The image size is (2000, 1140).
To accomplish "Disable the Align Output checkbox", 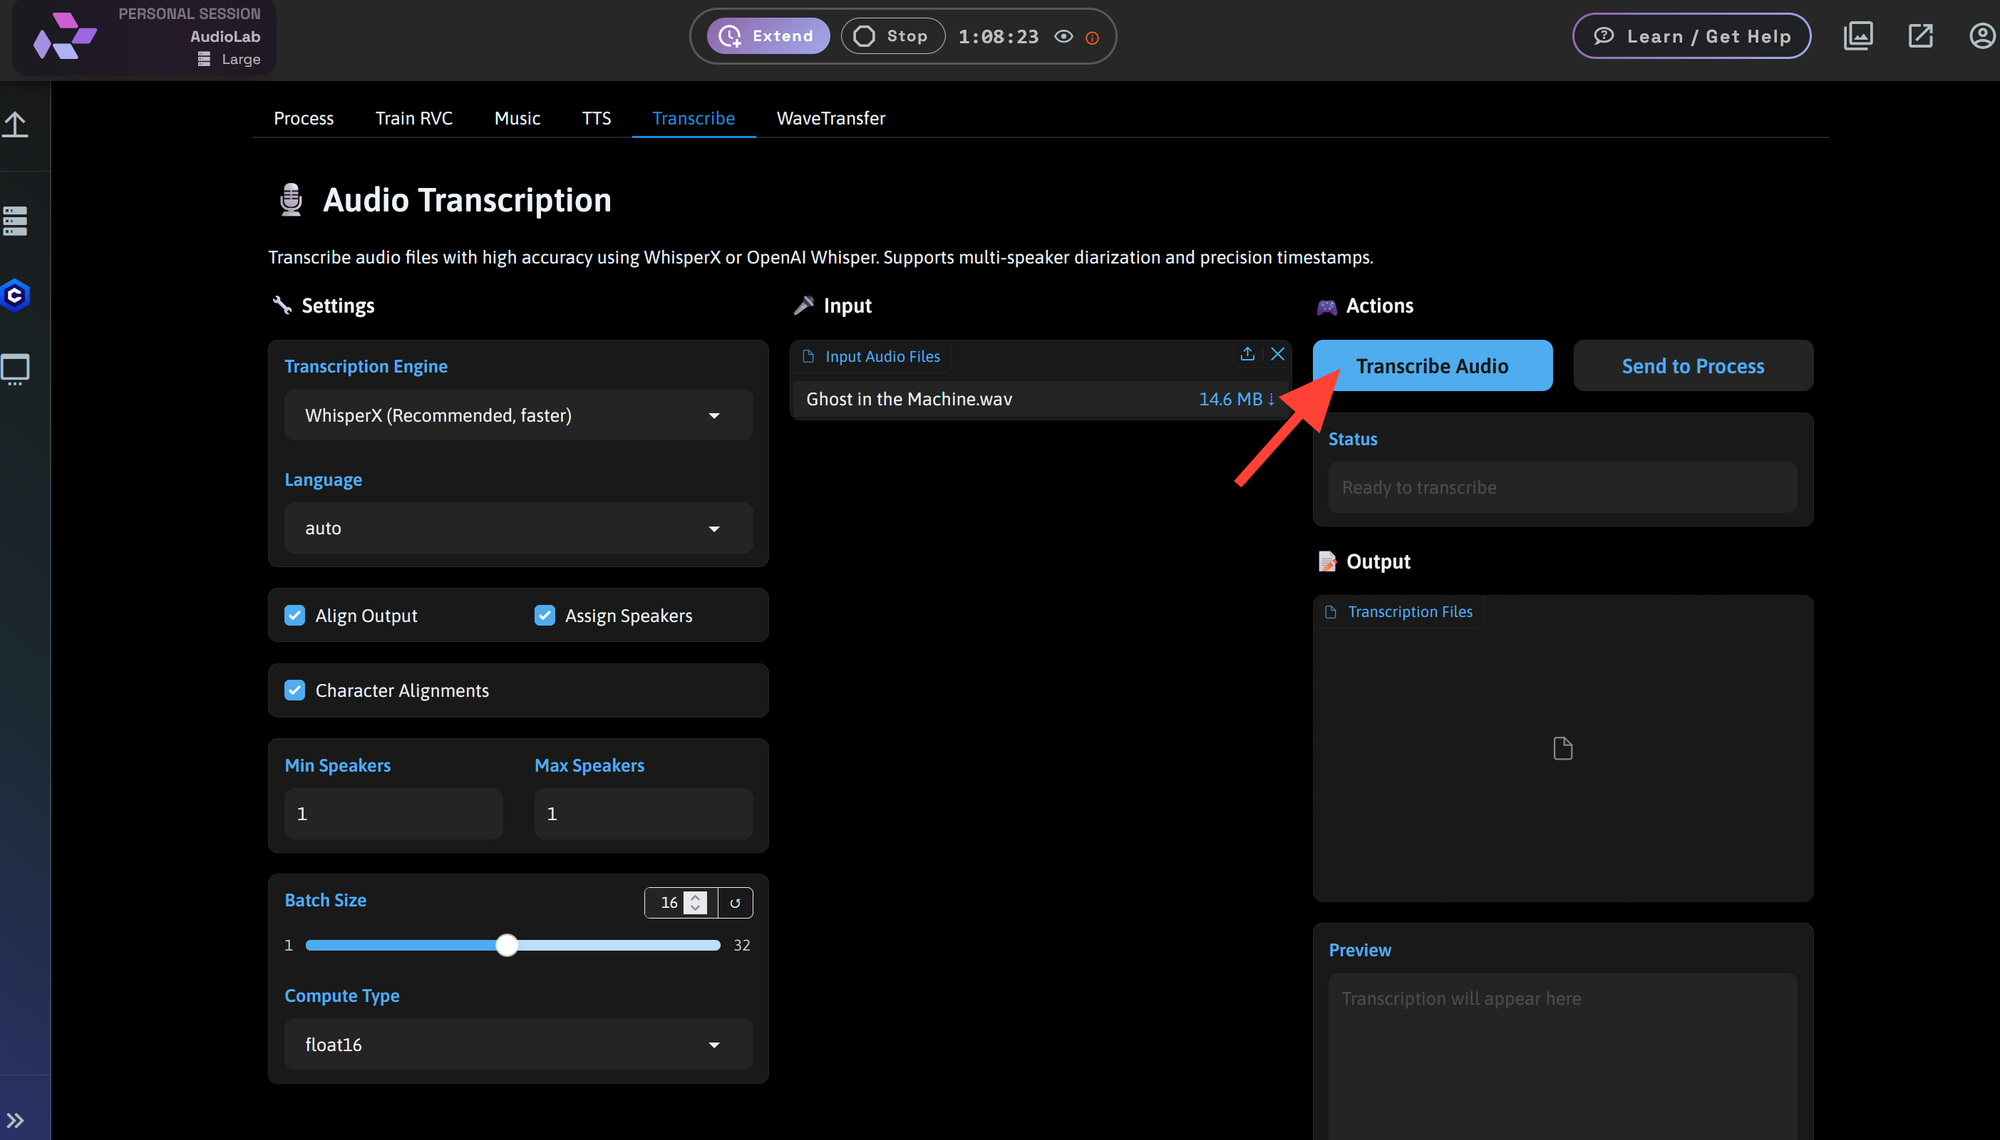I will click(x=295, y=615).
